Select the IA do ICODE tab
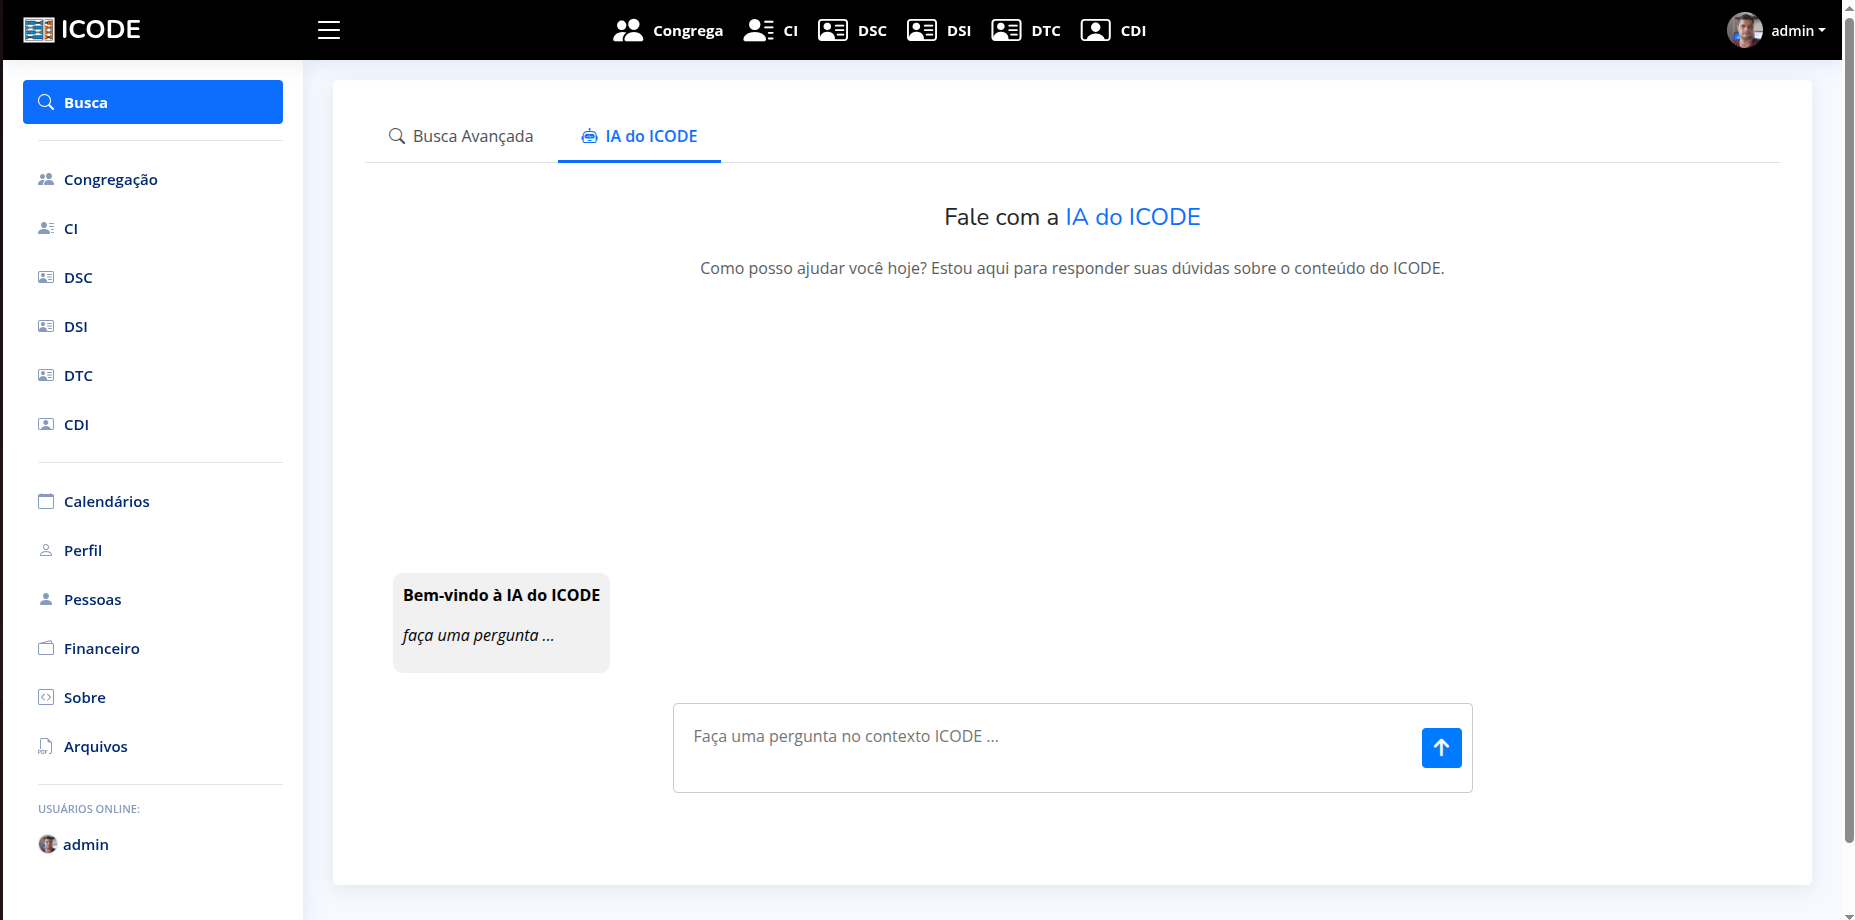The height and width of the screenshot is (920, 1855). point(648,136)
